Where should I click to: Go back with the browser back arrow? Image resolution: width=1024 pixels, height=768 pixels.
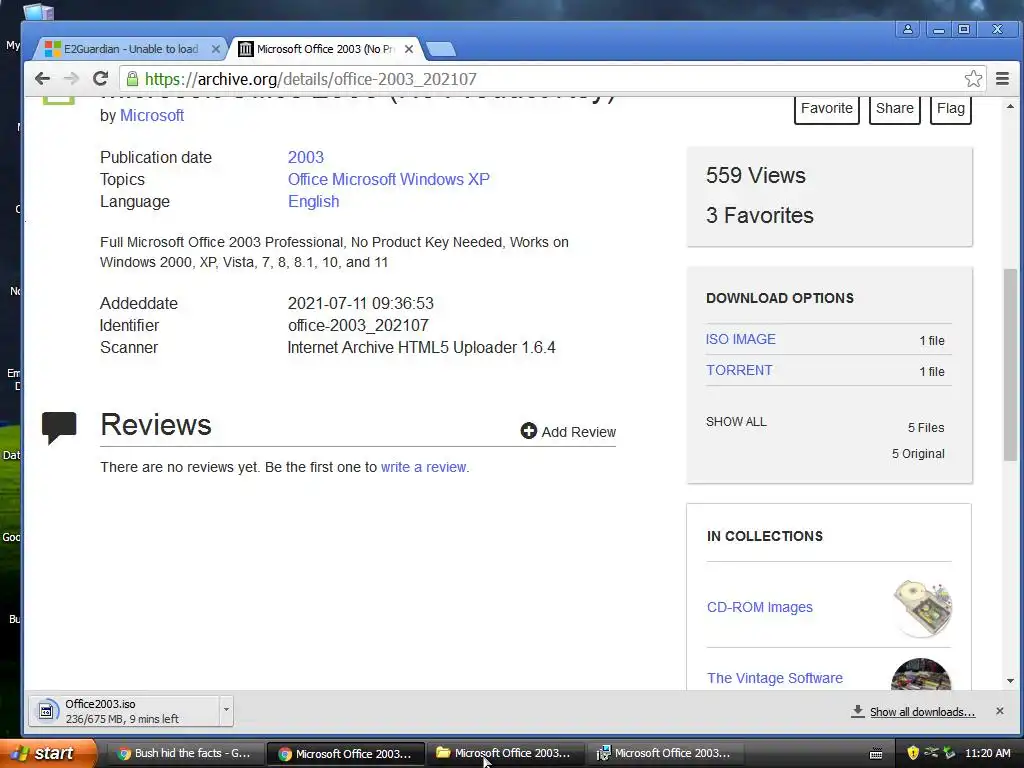(x=42, y=79)
